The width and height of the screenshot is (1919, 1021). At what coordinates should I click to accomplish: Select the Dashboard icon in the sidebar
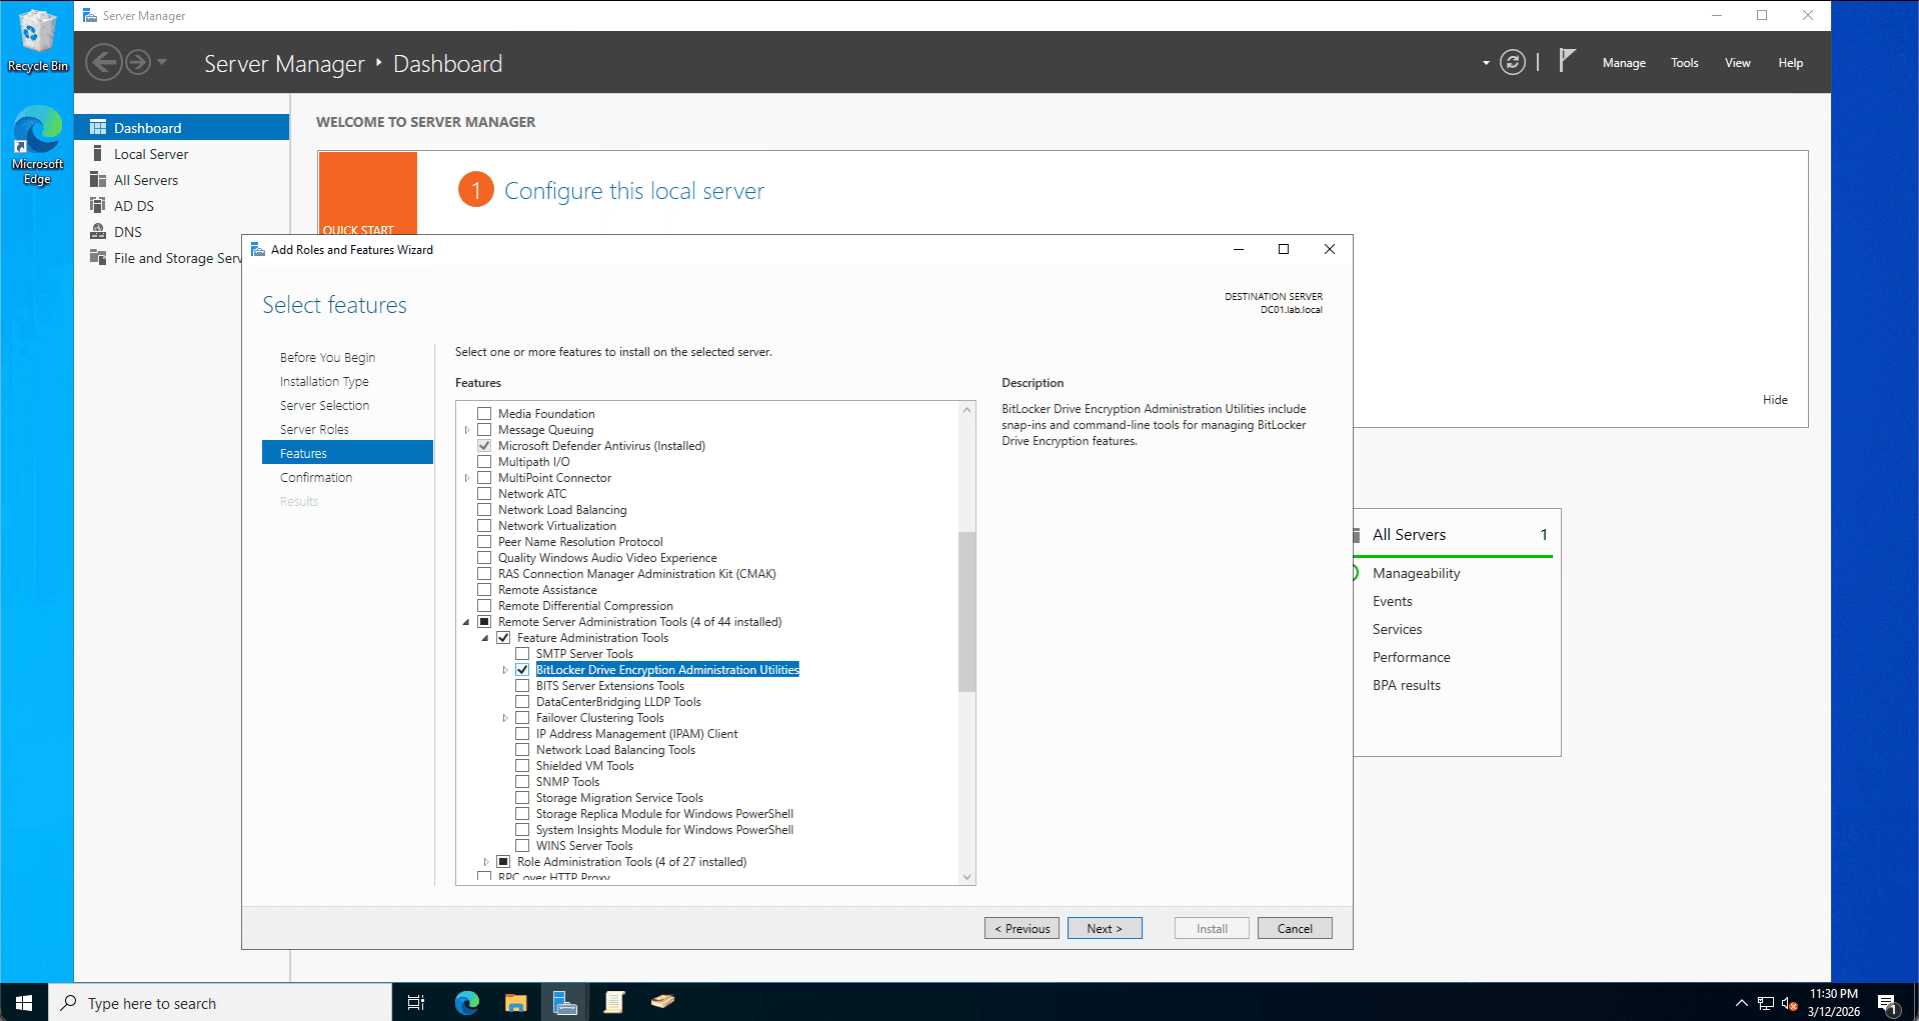tap(98, 127)
